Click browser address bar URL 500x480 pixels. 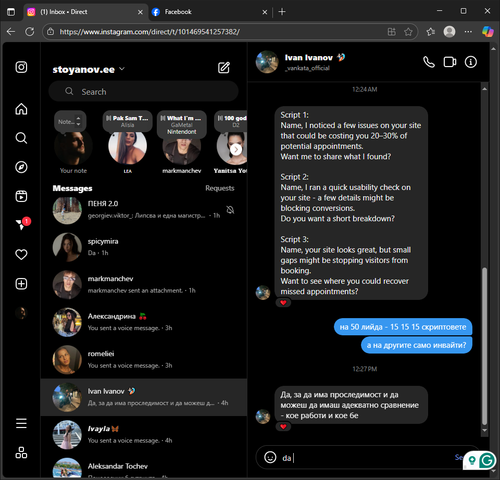[x=149, y=32]
